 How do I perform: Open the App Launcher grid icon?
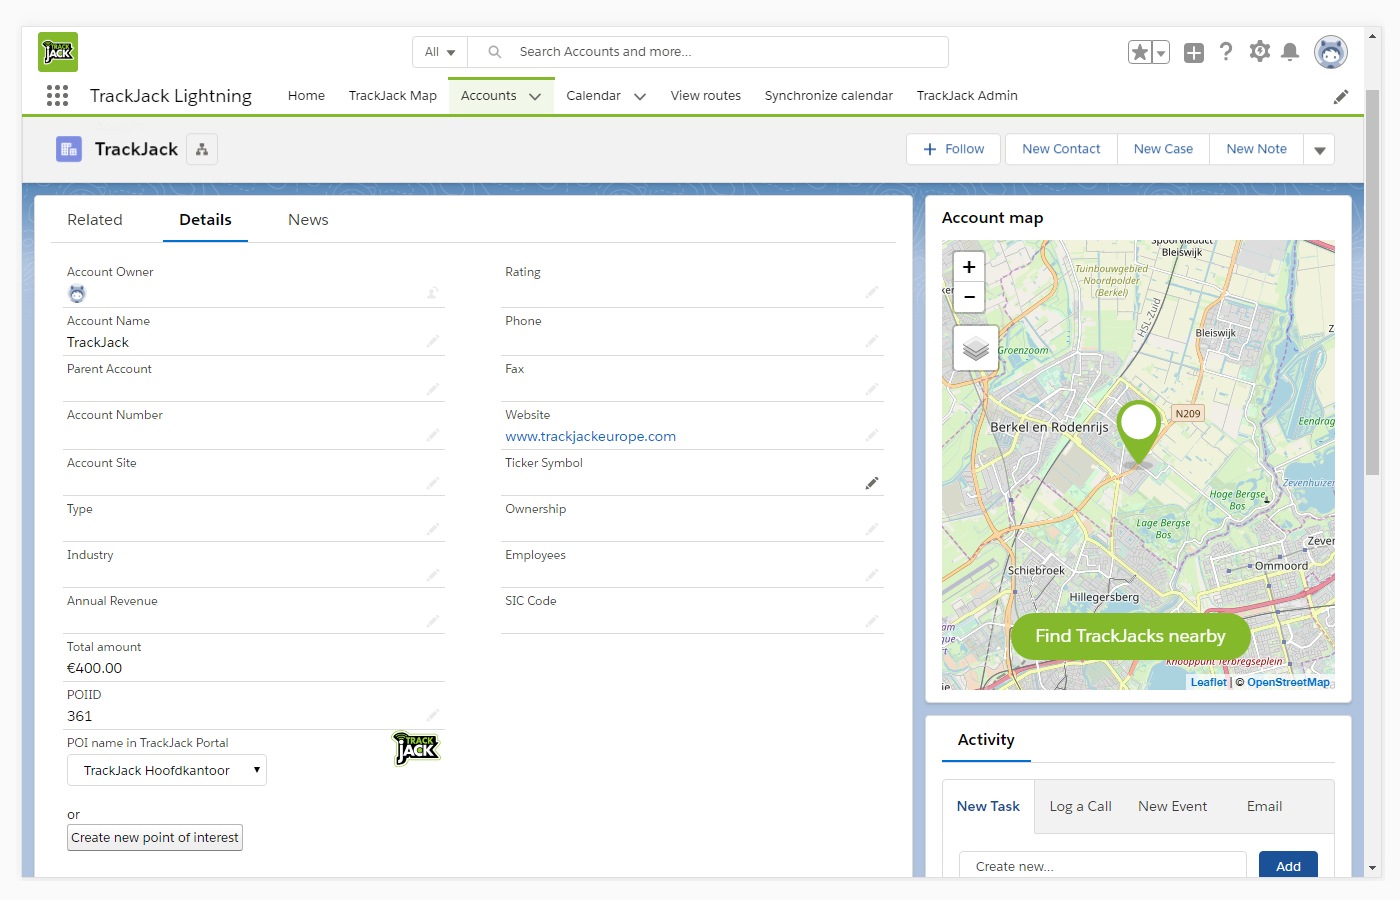point(57,96)
